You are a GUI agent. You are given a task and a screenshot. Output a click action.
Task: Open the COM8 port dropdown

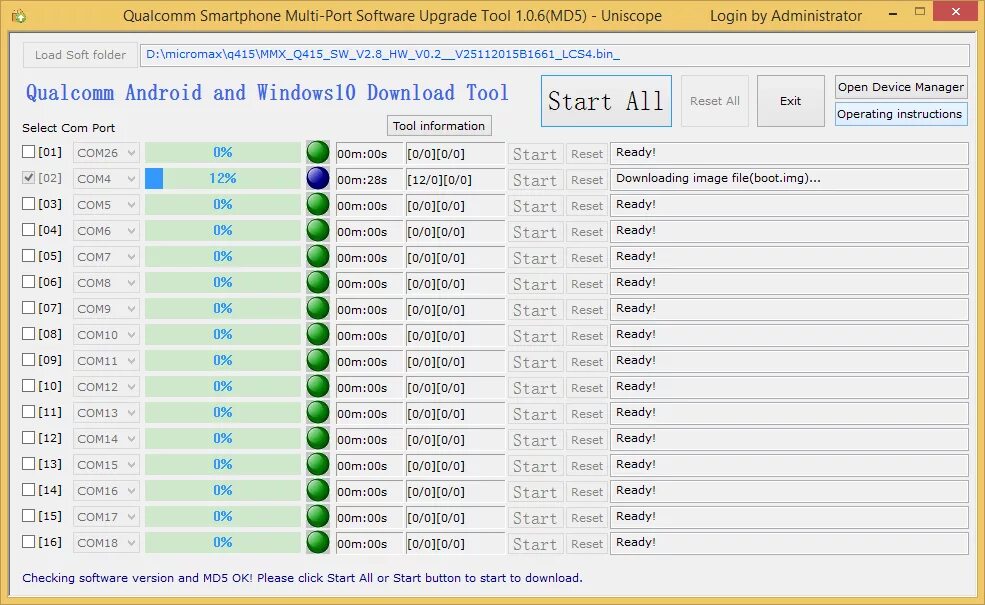click(106, 283)
